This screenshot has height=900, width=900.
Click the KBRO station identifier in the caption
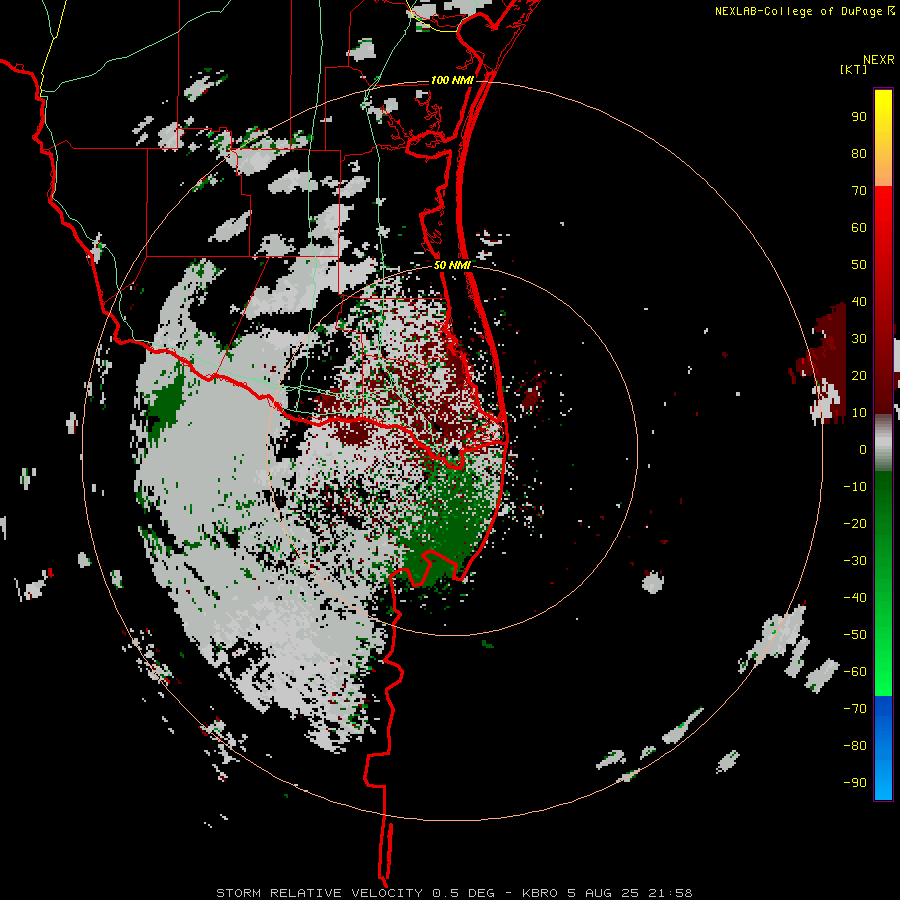coord(541,893)
